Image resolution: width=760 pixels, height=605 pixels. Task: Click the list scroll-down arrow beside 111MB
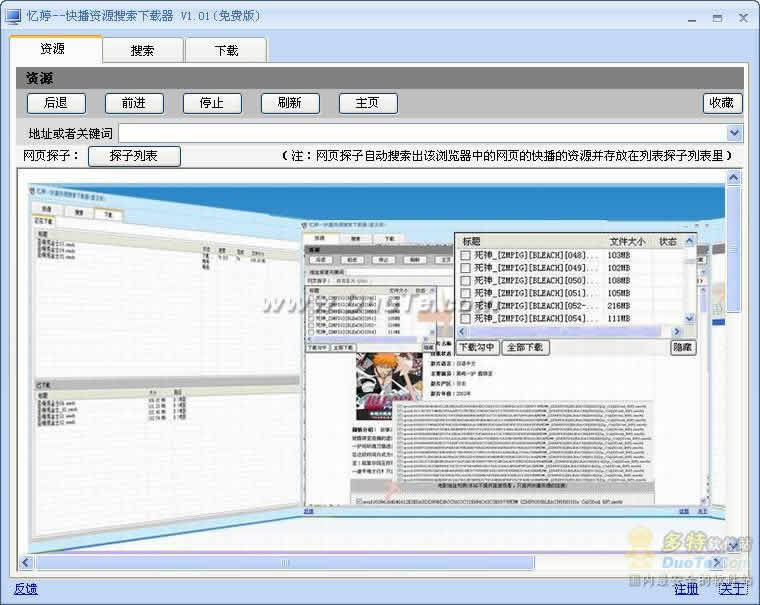coord(689,318)
